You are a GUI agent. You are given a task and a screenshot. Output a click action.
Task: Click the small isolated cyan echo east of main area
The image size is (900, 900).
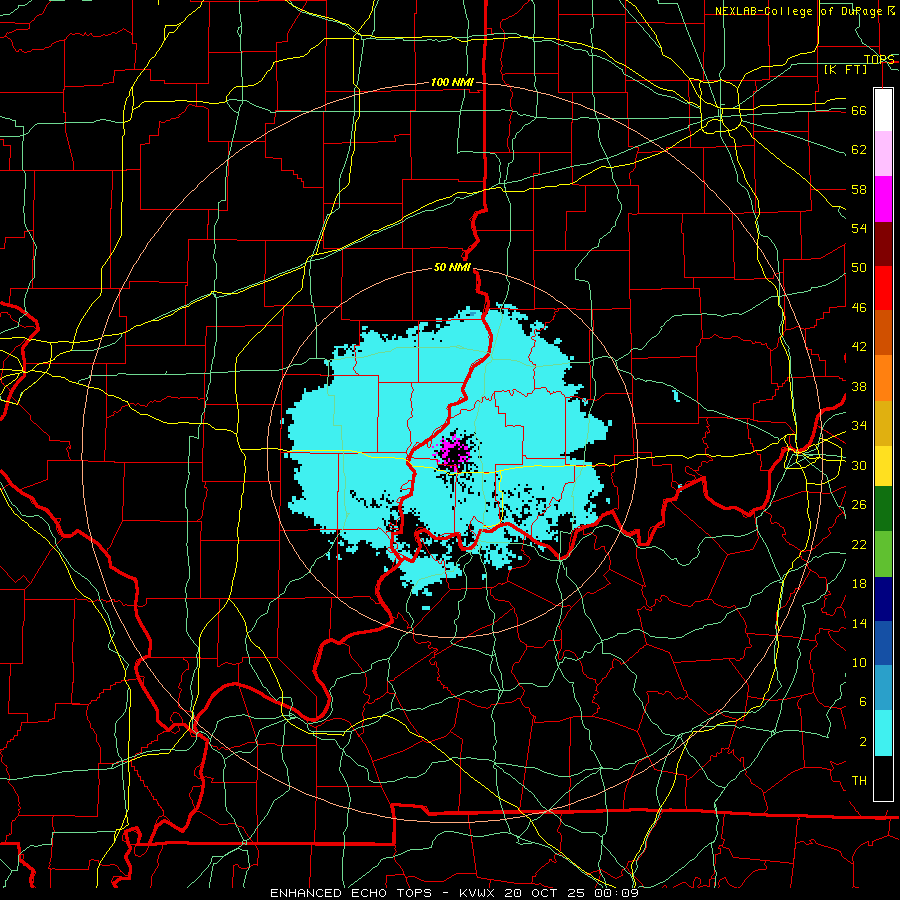tap(676, 395)
